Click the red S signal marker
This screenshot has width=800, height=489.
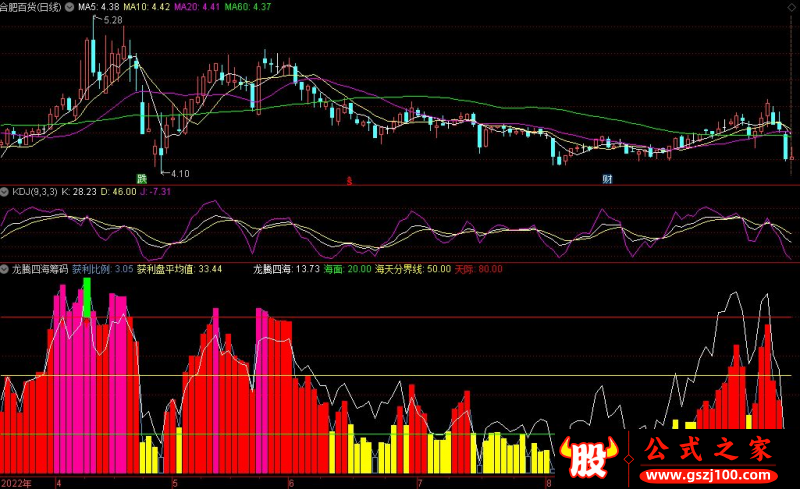pyautogui.click(x=349, y=180)
